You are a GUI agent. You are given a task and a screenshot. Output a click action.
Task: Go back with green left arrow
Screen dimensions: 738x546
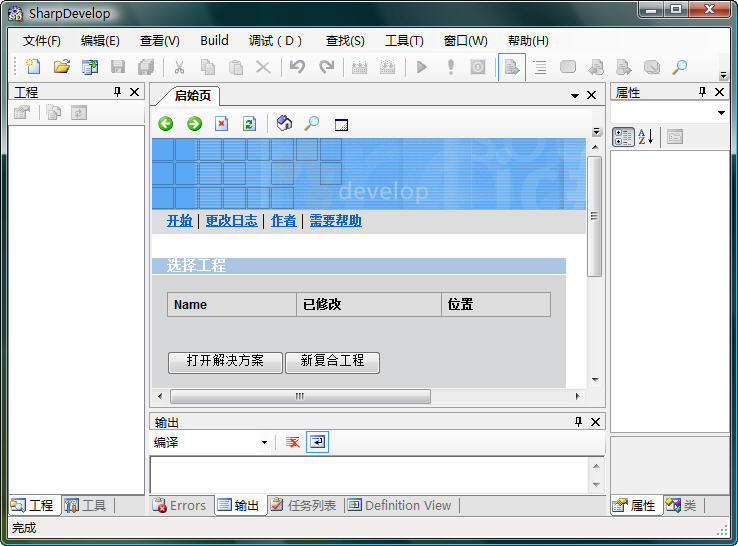click(166, 124)
